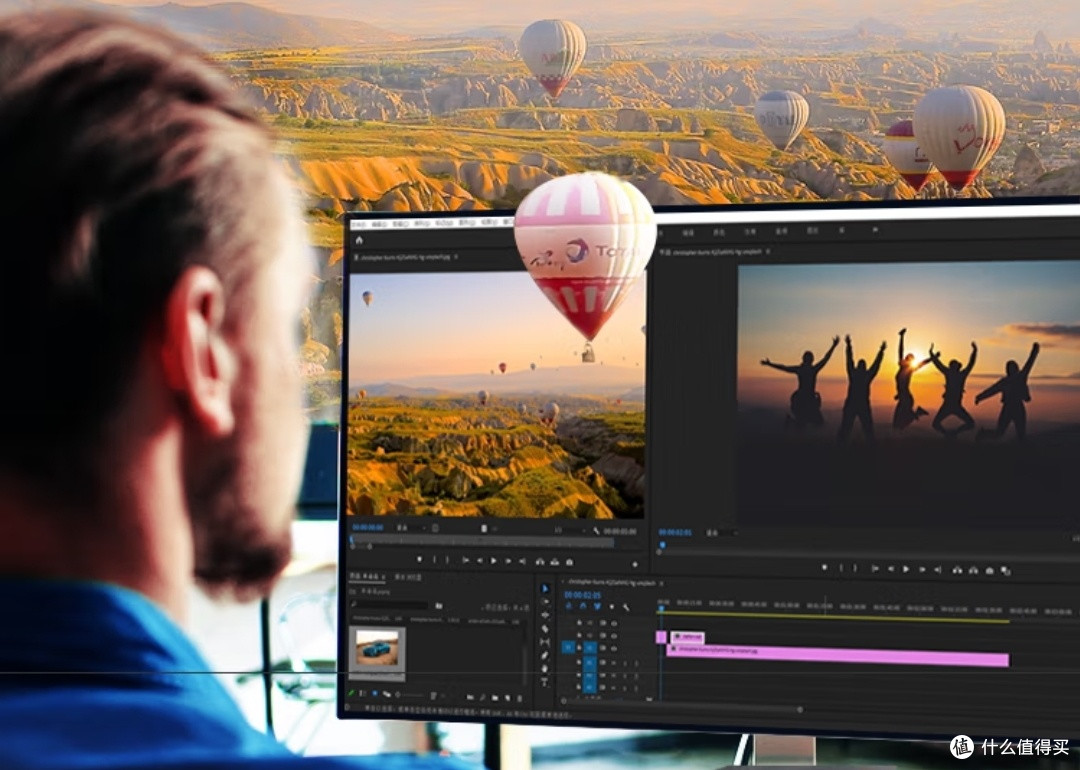Toggle Comparison View in Program monitor

pyautogui.click(x=1006, y=571)
